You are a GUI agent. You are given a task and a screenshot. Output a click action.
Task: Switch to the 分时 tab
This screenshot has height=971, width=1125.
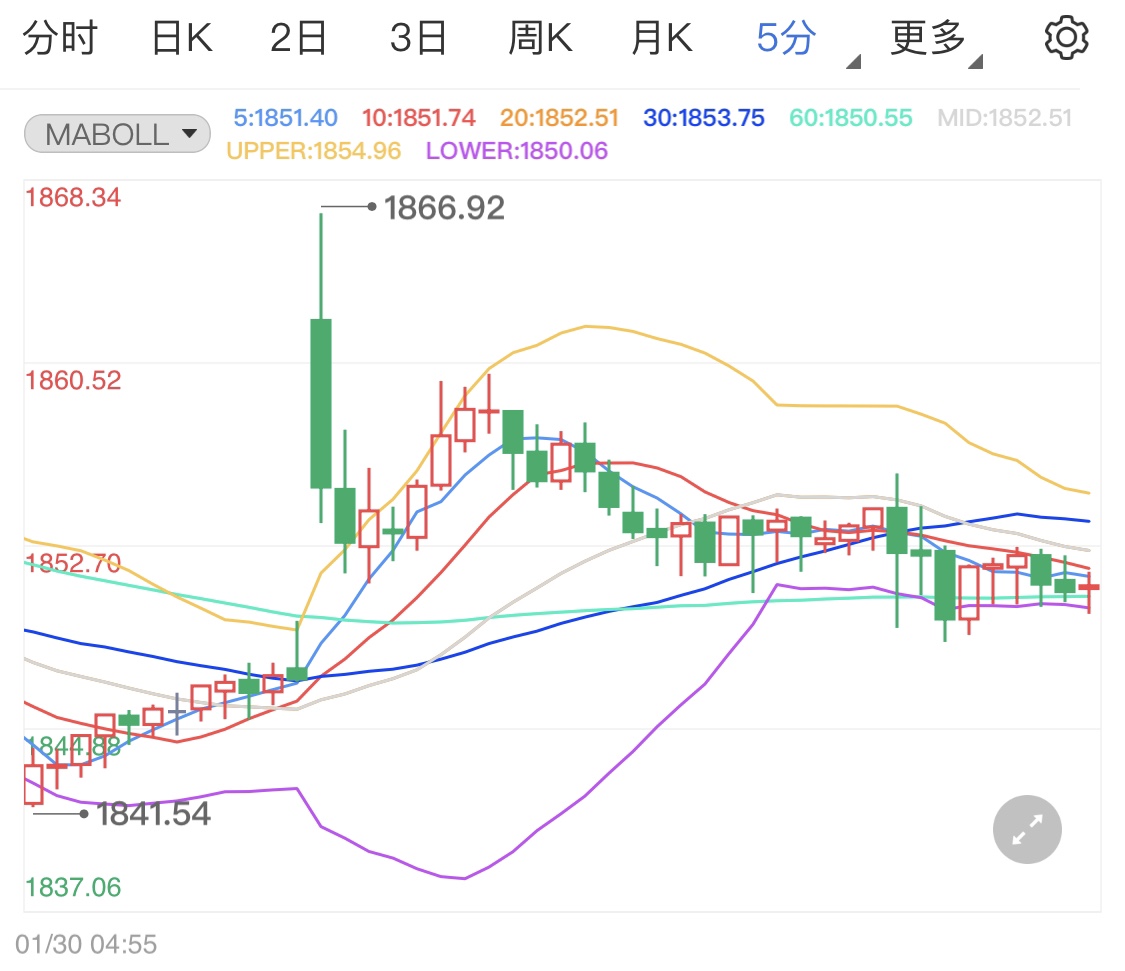pyautogui.click(x=60, y=38)
